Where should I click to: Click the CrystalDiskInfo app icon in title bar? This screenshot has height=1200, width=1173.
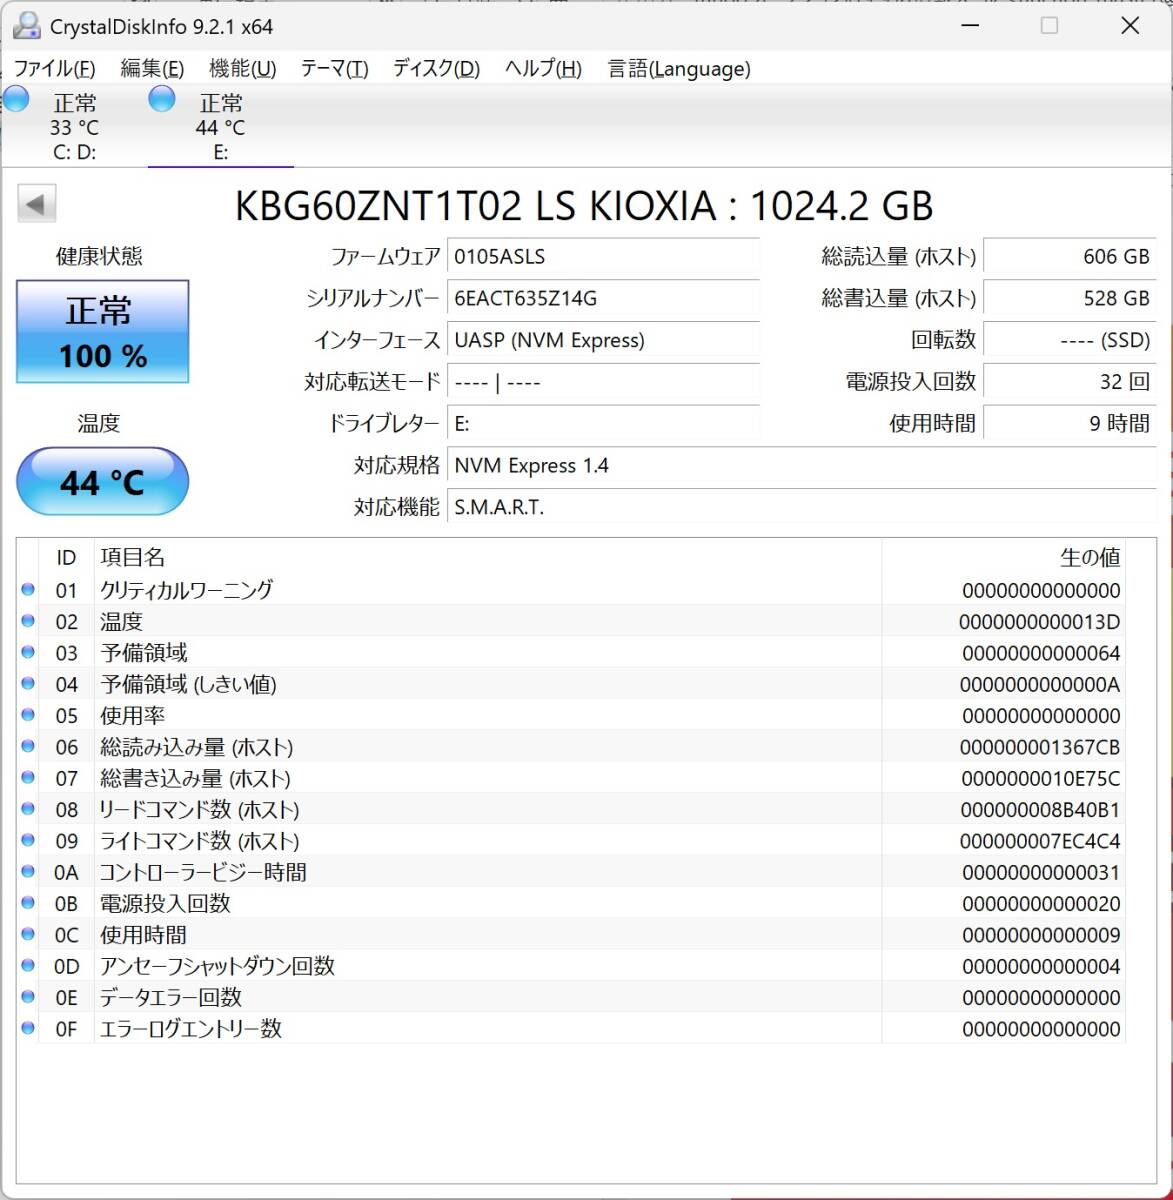pyautogui.click(x=27, y=26)
